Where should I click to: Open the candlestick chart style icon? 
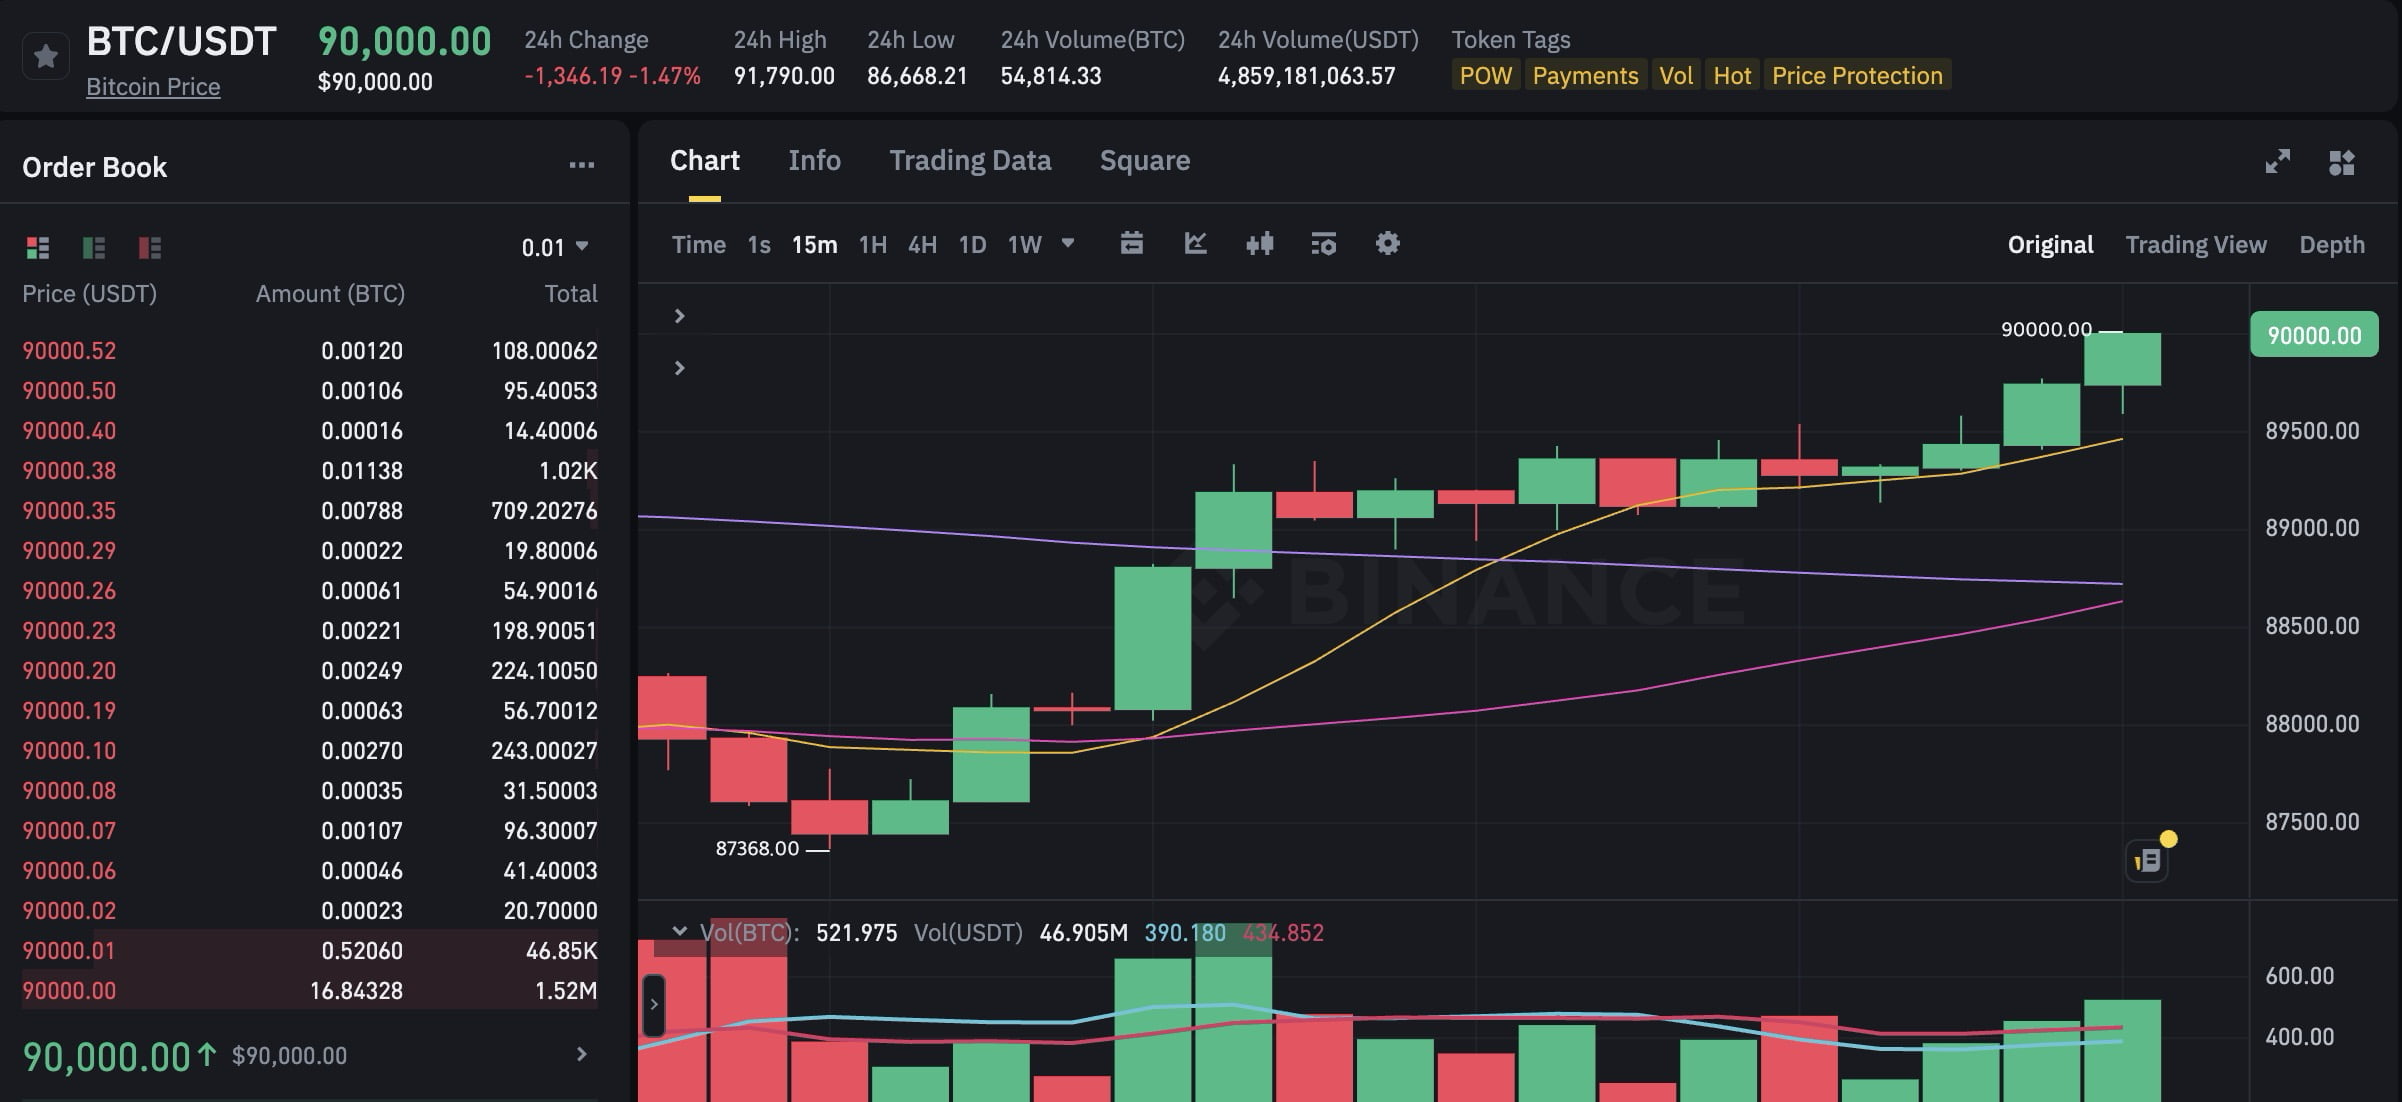pyautogui.click(x=1260, y=243)
